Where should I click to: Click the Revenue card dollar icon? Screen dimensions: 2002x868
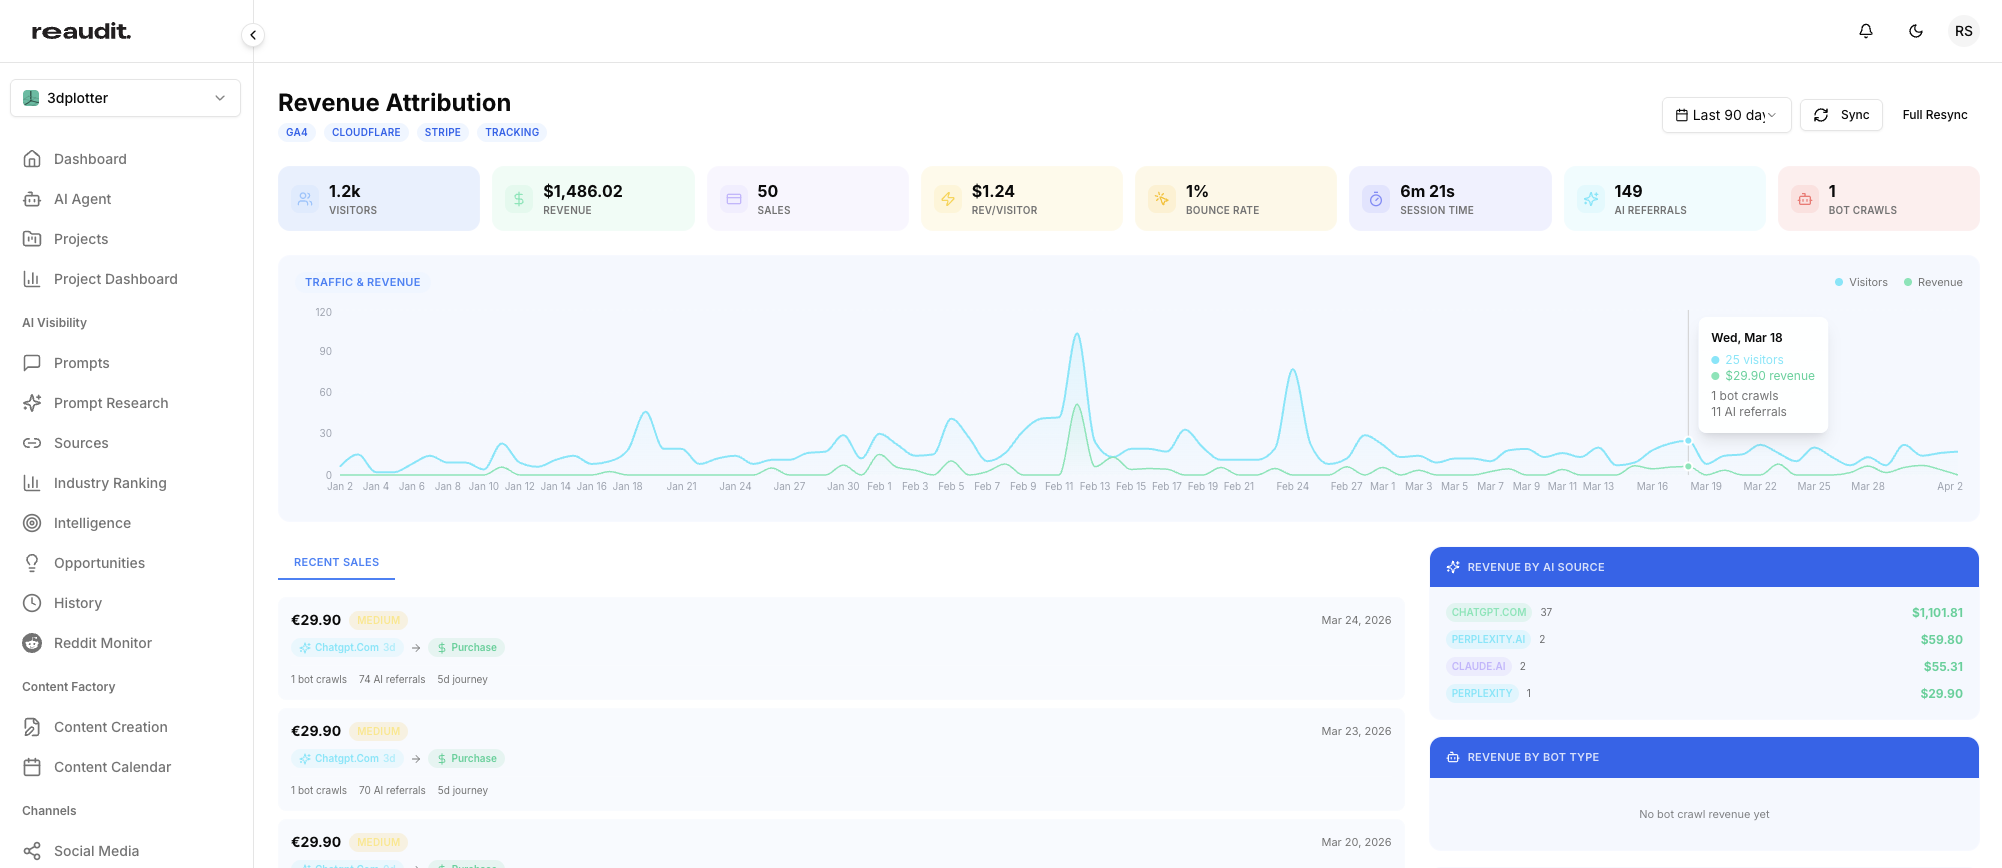click(519, 199)
